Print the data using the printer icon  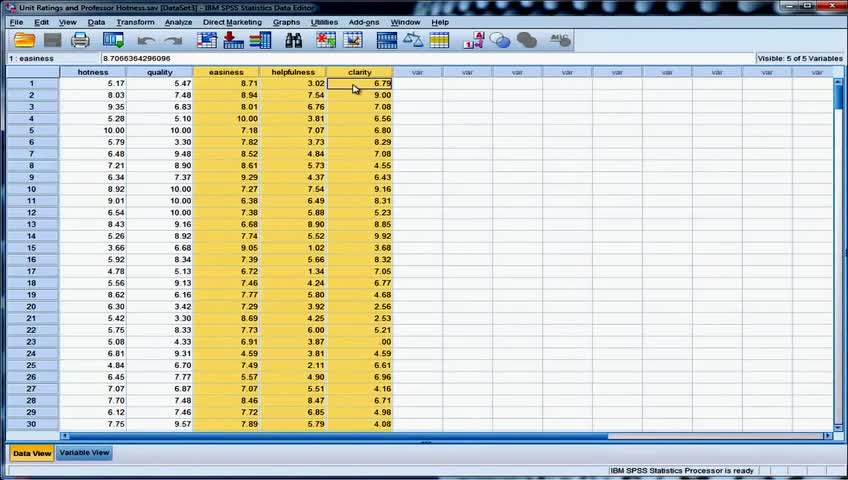[80, 40]
